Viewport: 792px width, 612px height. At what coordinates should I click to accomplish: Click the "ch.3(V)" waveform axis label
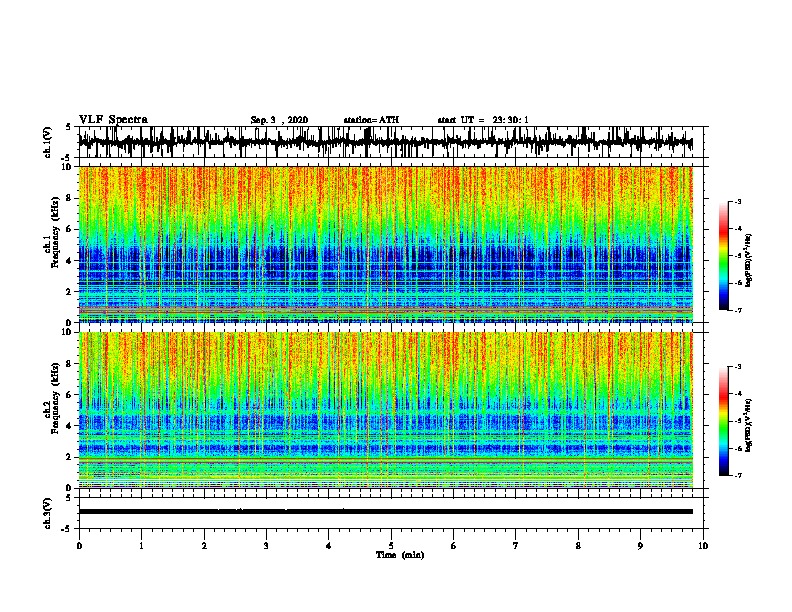[x=48, y=513]
